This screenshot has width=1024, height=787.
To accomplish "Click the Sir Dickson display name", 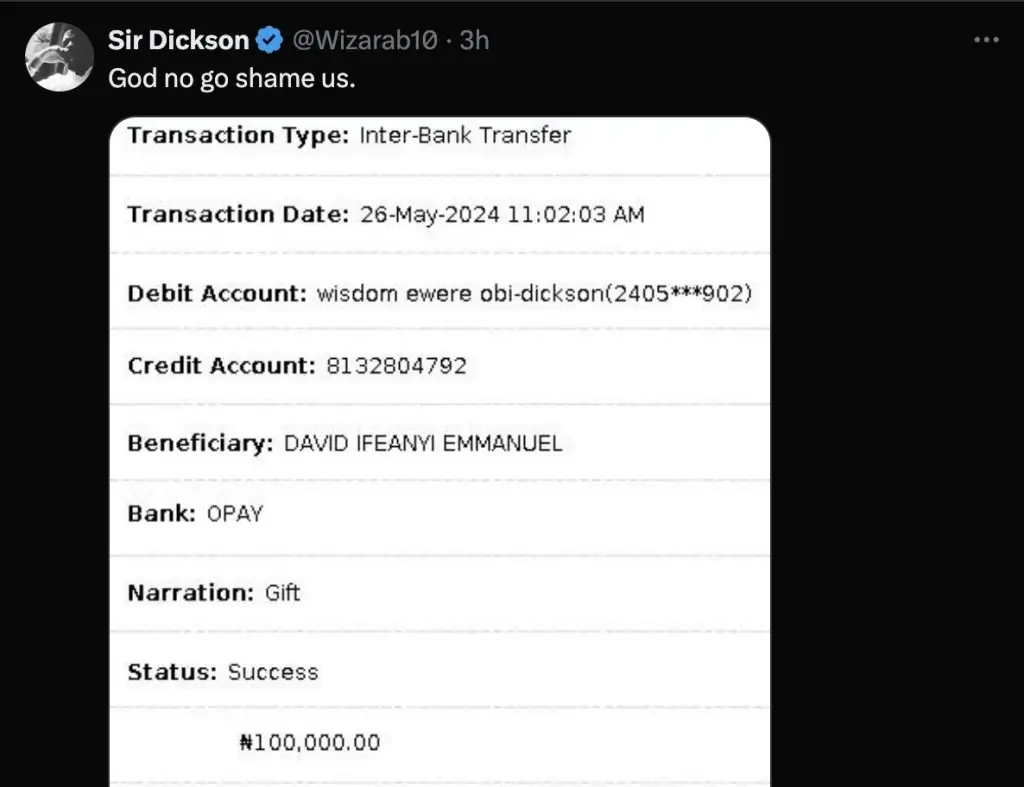I will click(178, 40).
